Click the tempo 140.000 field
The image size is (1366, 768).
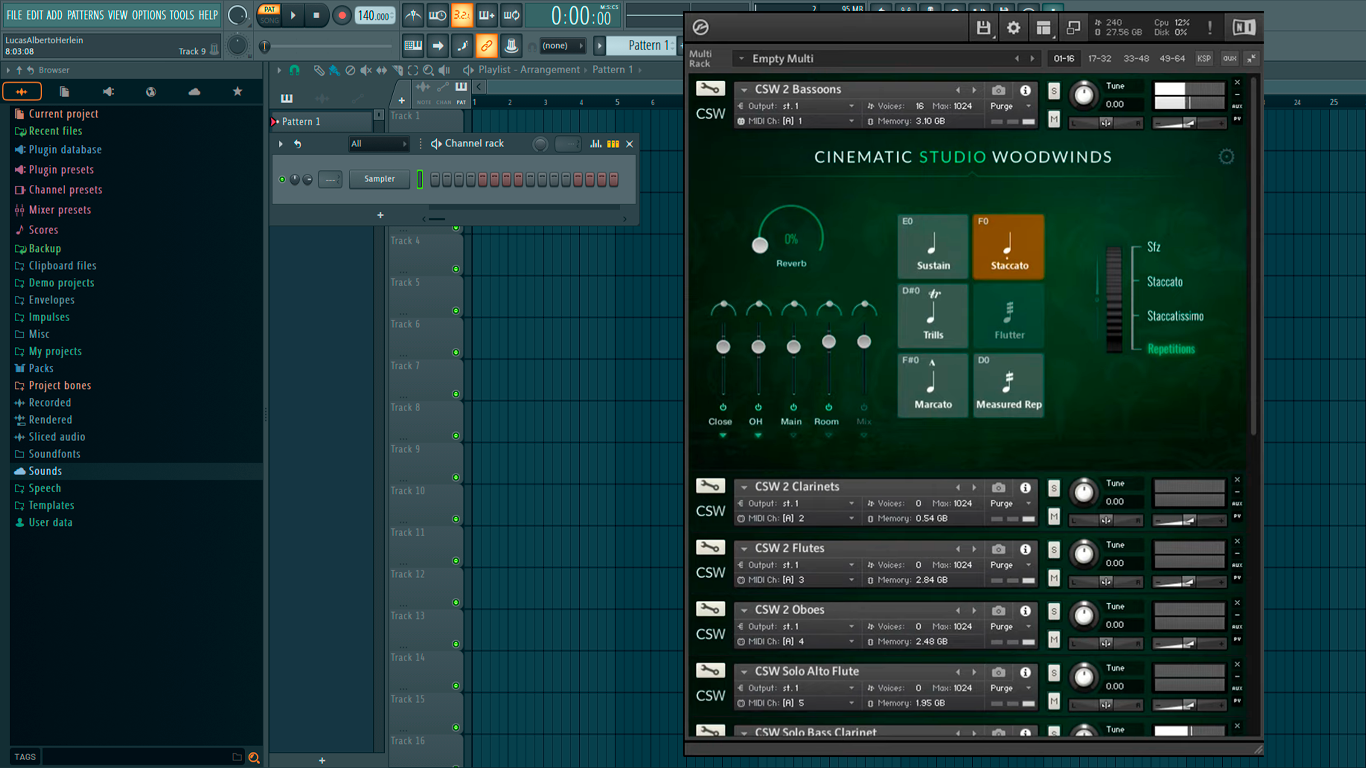tap(375, 16)
